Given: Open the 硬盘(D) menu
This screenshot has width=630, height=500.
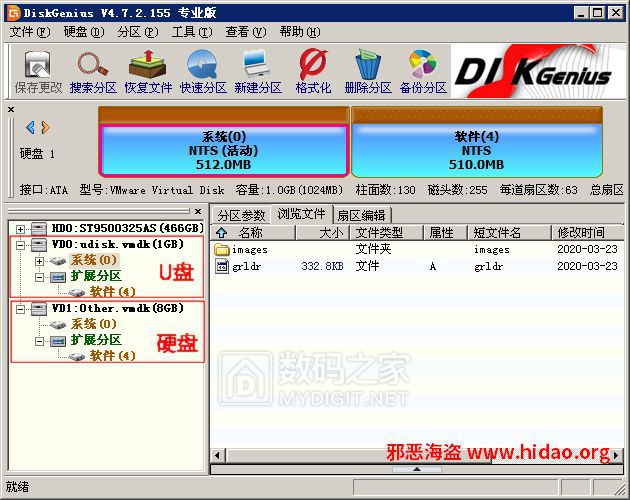Looking at the screenshot, I should [x=84, y=32].
